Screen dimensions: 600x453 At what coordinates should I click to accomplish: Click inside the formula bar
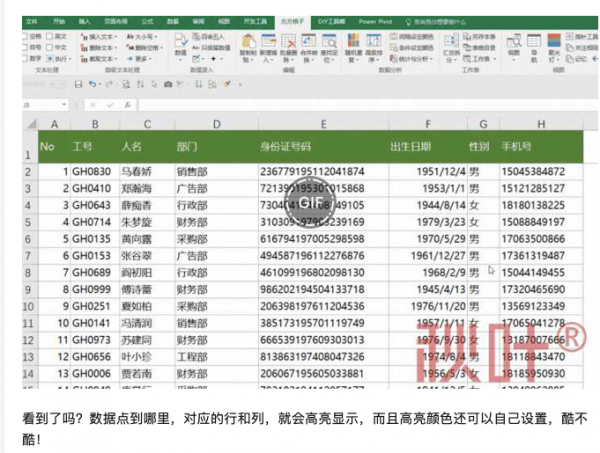pos(367,104)
